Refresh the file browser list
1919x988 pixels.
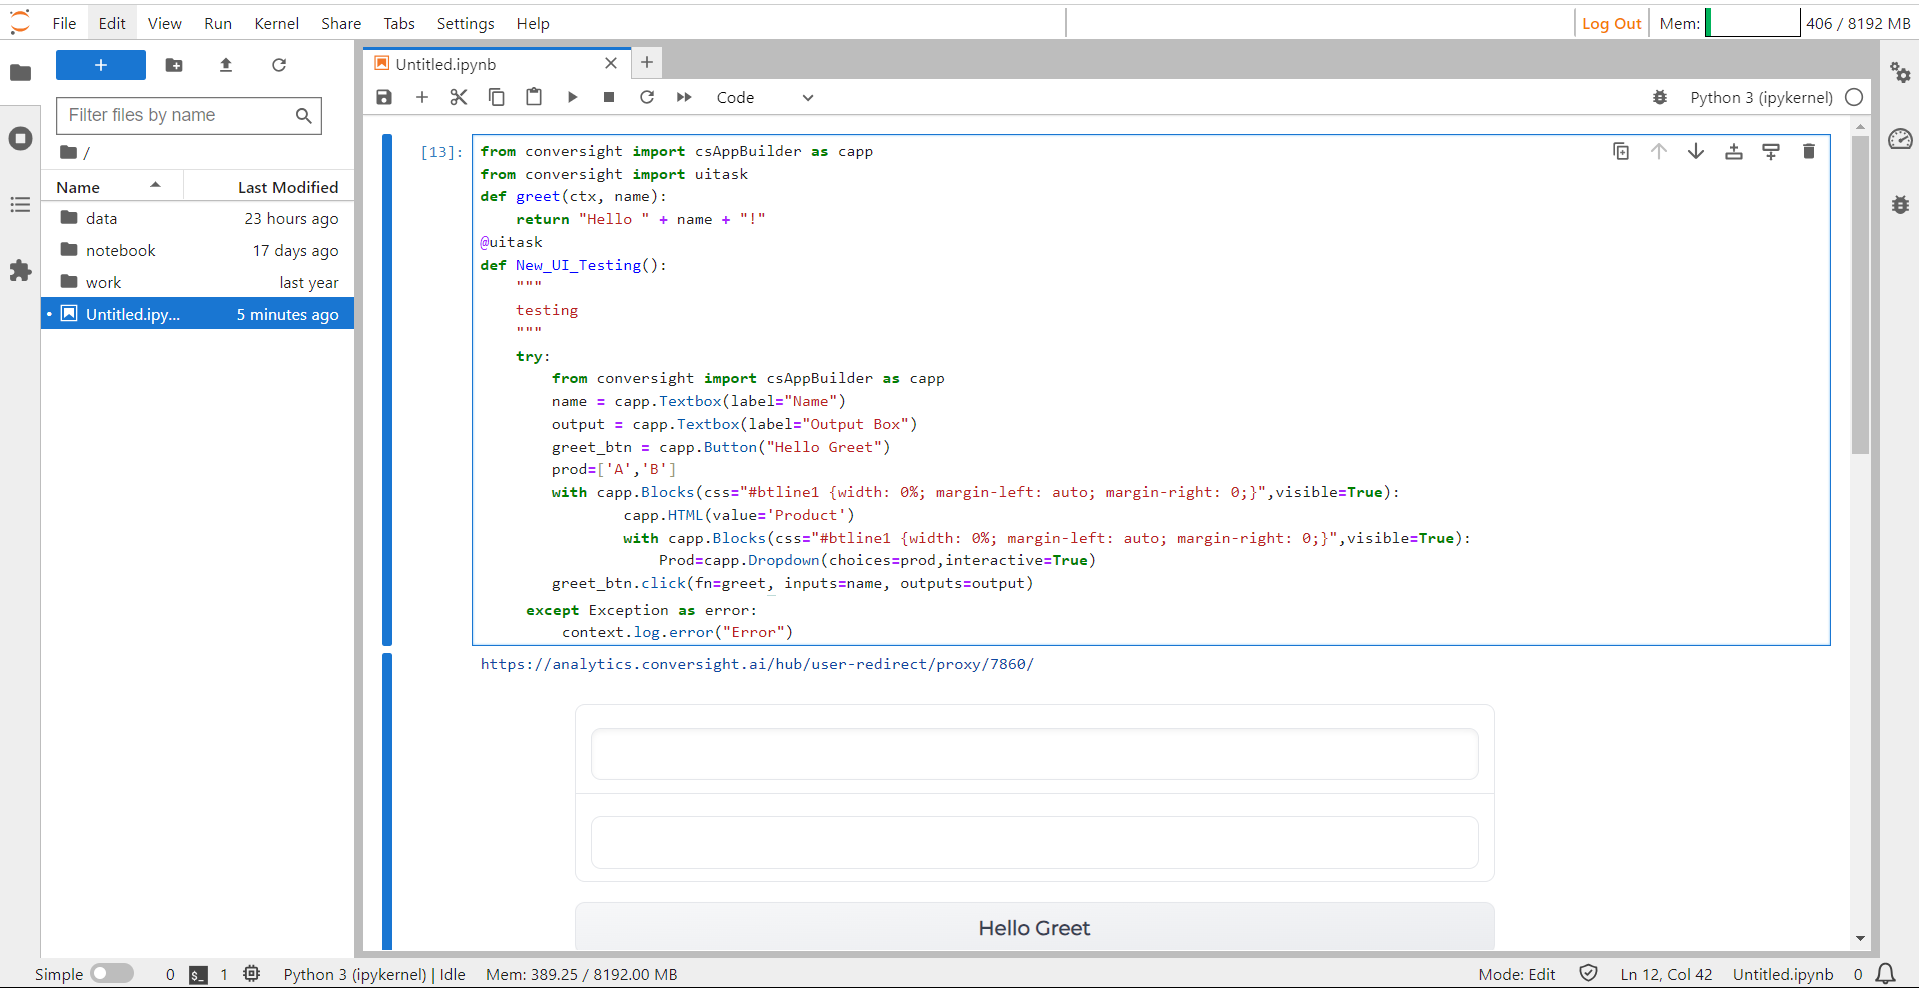[x=279, y=65]
